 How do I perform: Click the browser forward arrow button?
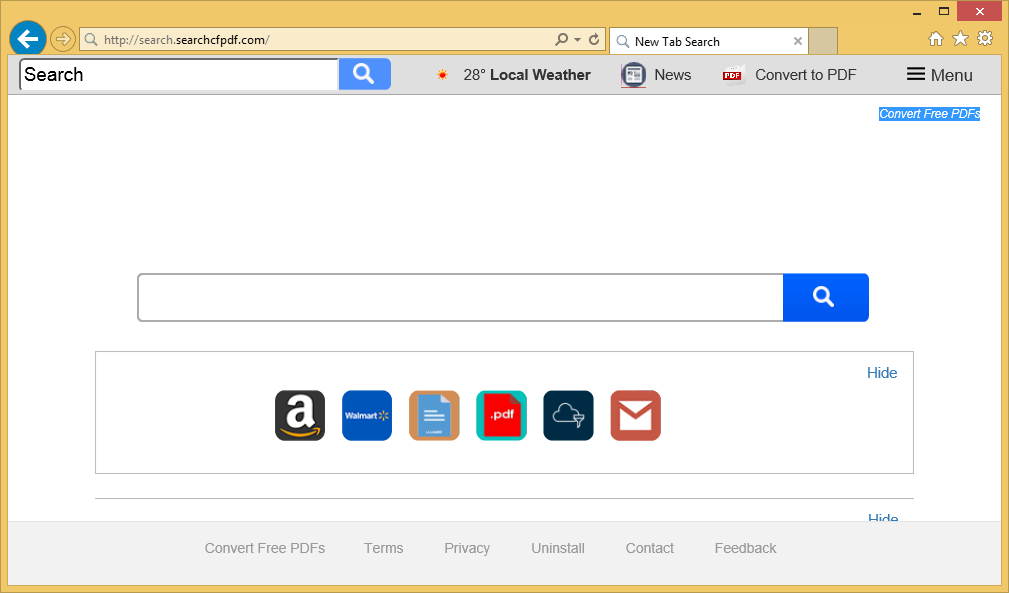62,40
